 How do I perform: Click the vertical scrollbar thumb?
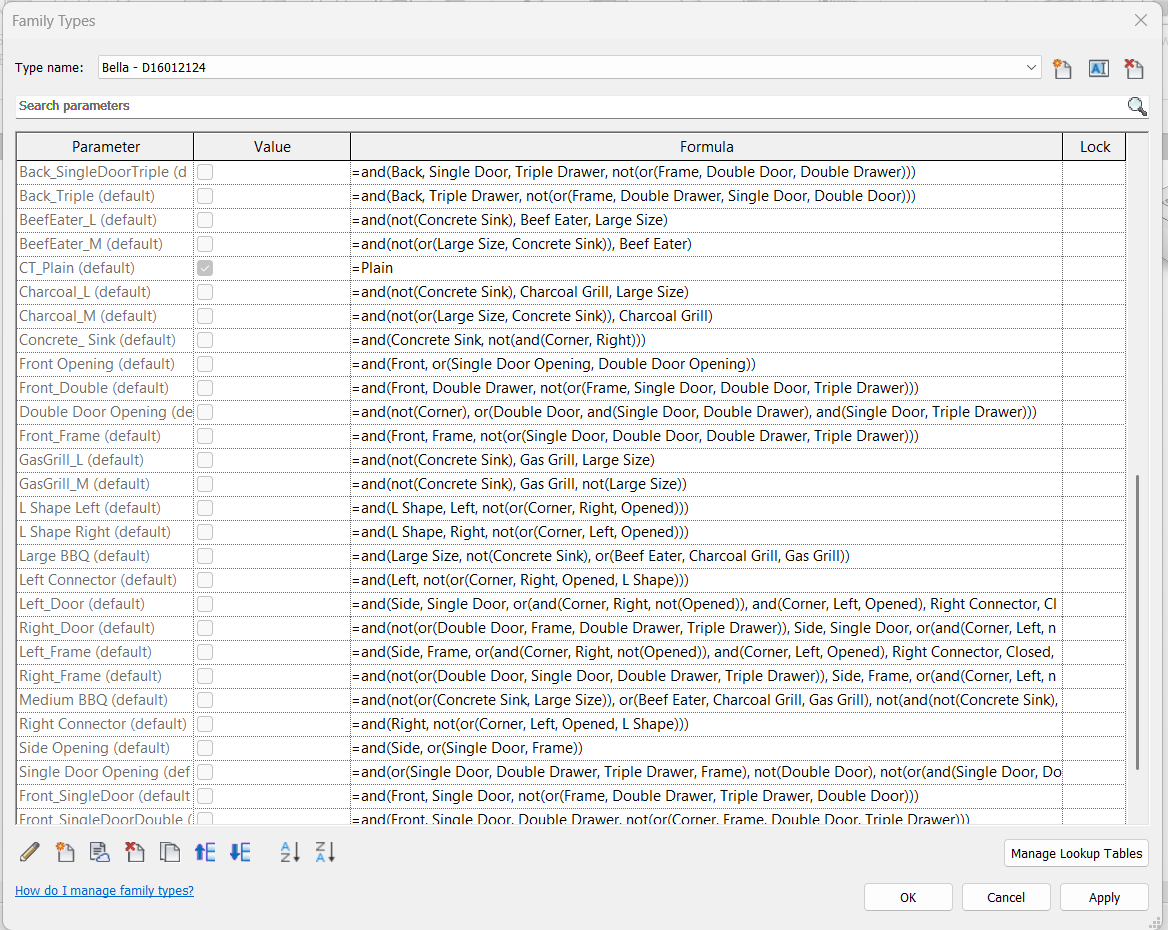coord(1139,620)
